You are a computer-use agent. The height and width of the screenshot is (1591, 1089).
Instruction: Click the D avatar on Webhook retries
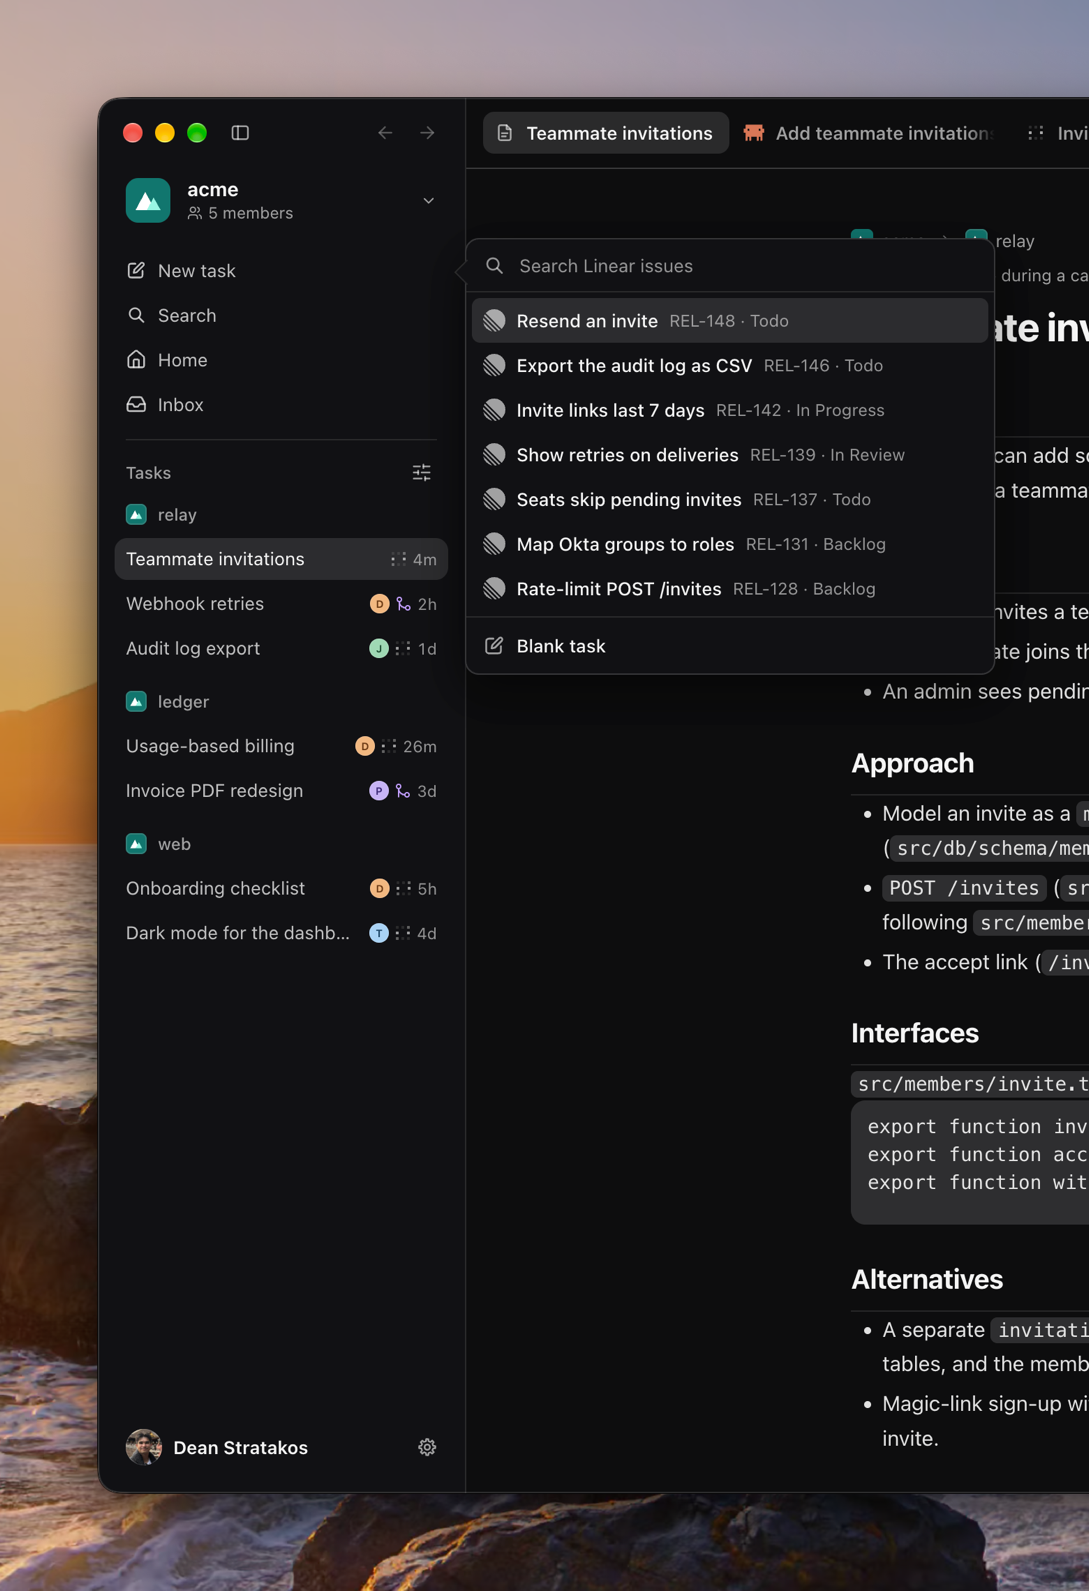379,604
